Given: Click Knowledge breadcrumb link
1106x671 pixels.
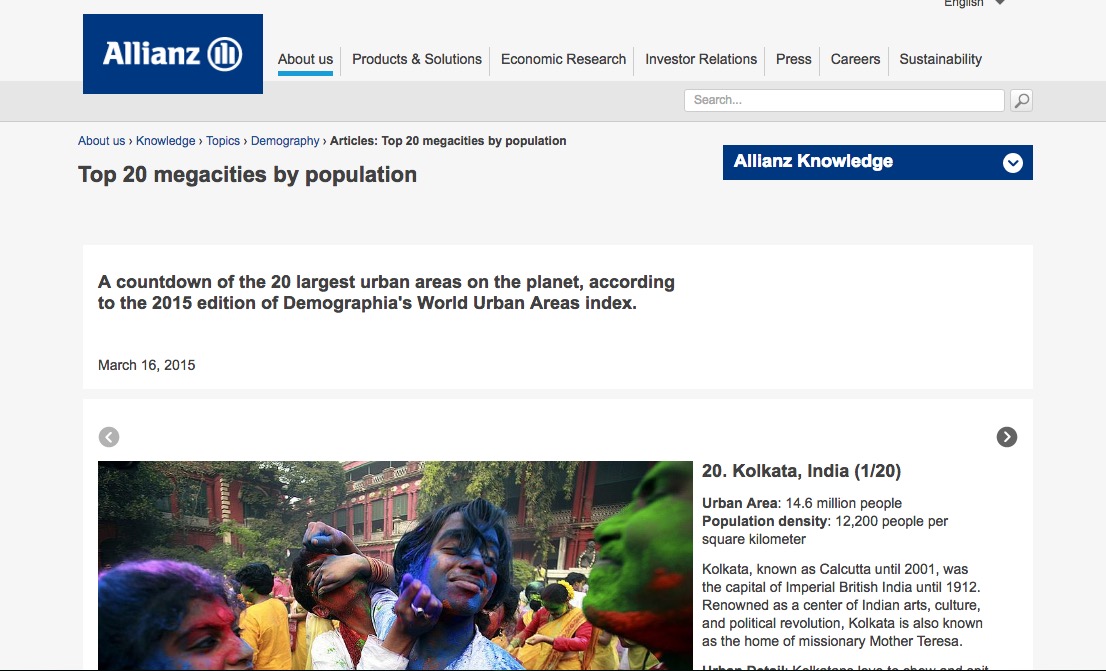Looking at the screenshot, I should [x=166, y=140].
